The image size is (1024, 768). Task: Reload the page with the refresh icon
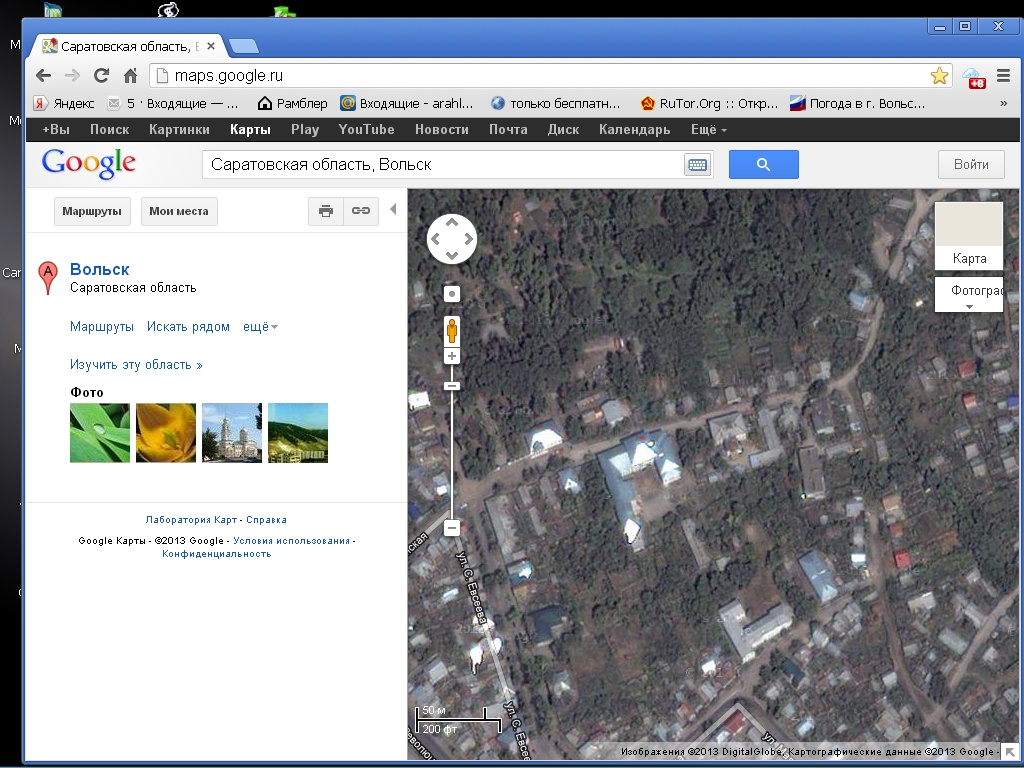click(101, 76)
